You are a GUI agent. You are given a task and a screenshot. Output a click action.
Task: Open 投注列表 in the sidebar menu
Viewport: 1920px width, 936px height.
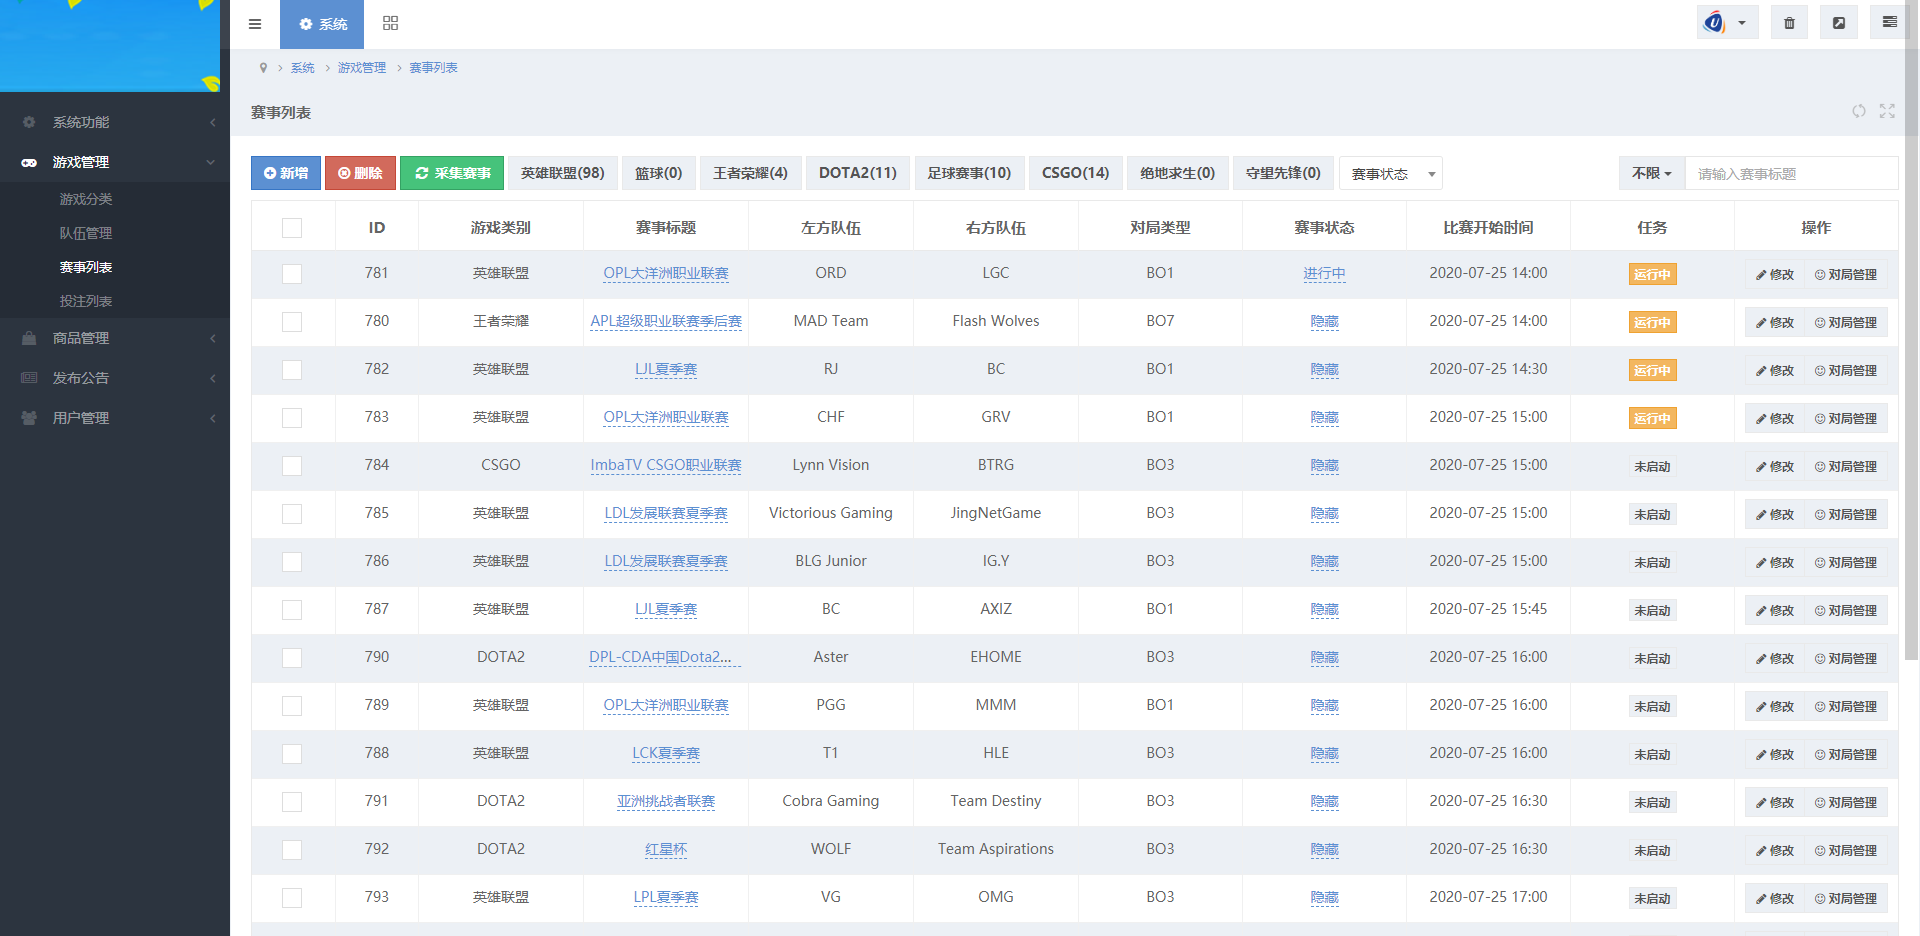pyautogui.click(x=85, y=300)
